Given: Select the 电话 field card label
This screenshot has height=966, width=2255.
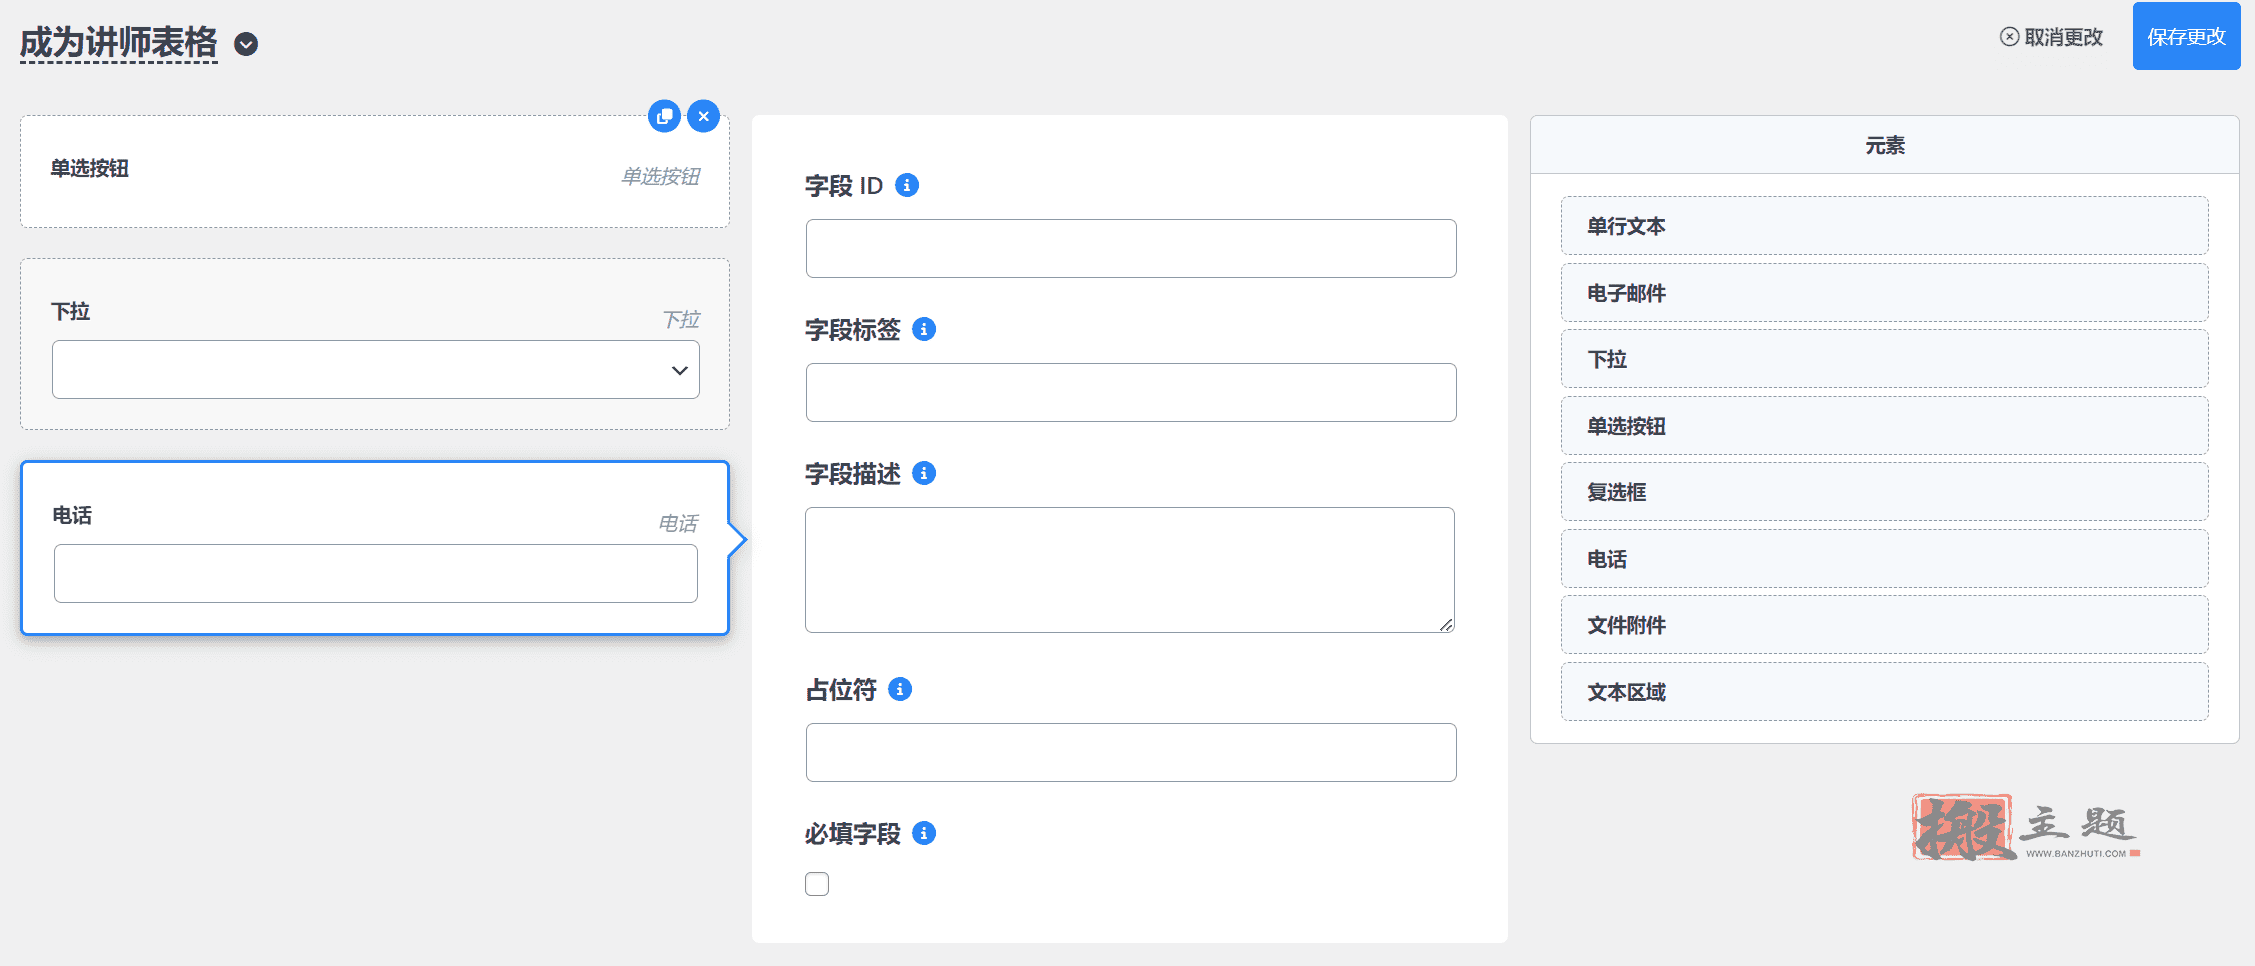Looking at the screenshot, I should [x=72, y=516].
